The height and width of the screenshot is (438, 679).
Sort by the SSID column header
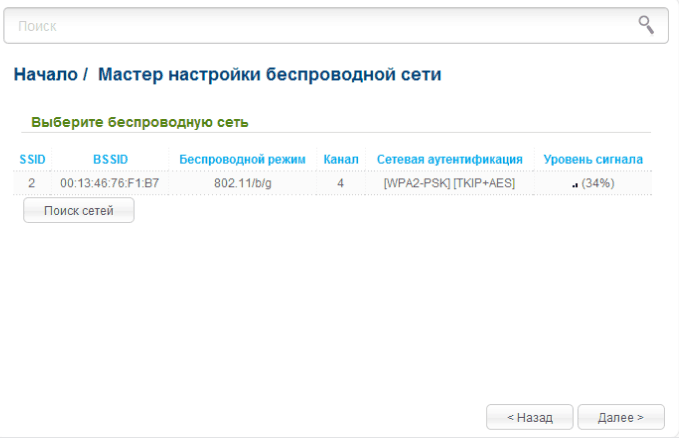point(32,159)
